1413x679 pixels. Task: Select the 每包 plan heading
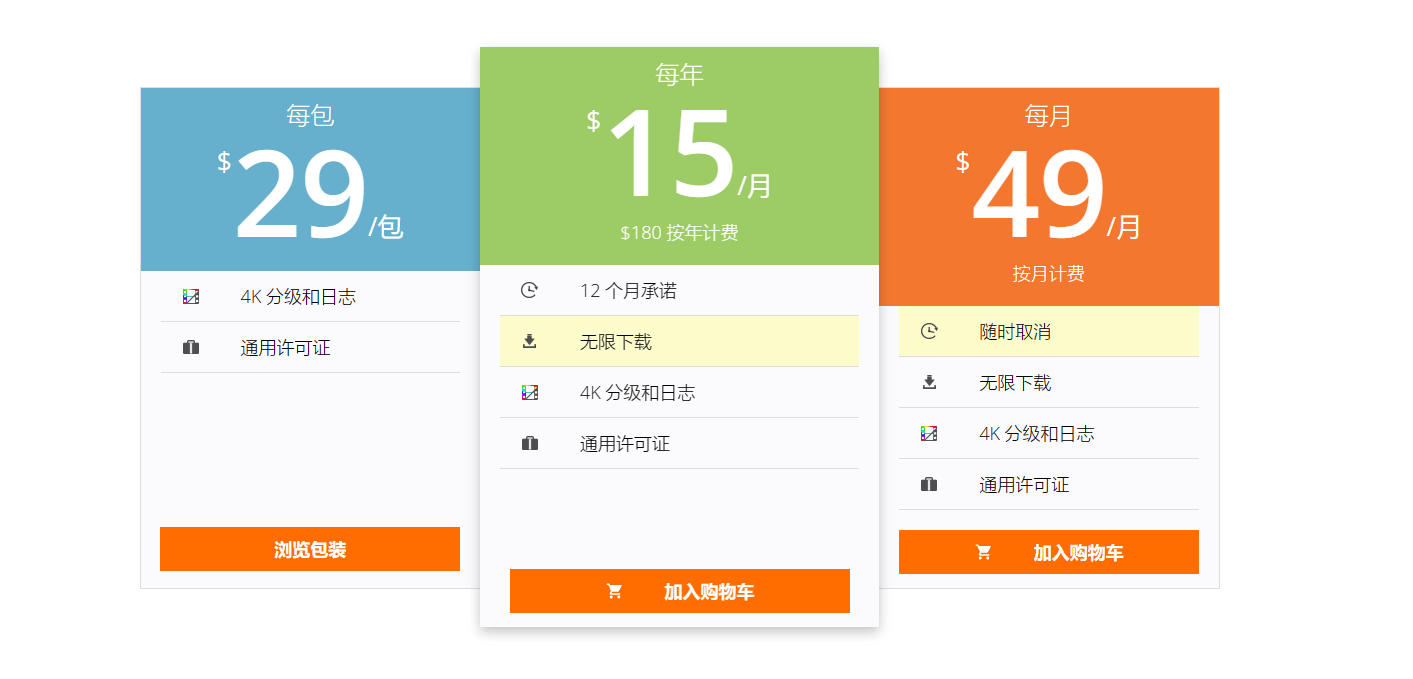tap(310, 116)
